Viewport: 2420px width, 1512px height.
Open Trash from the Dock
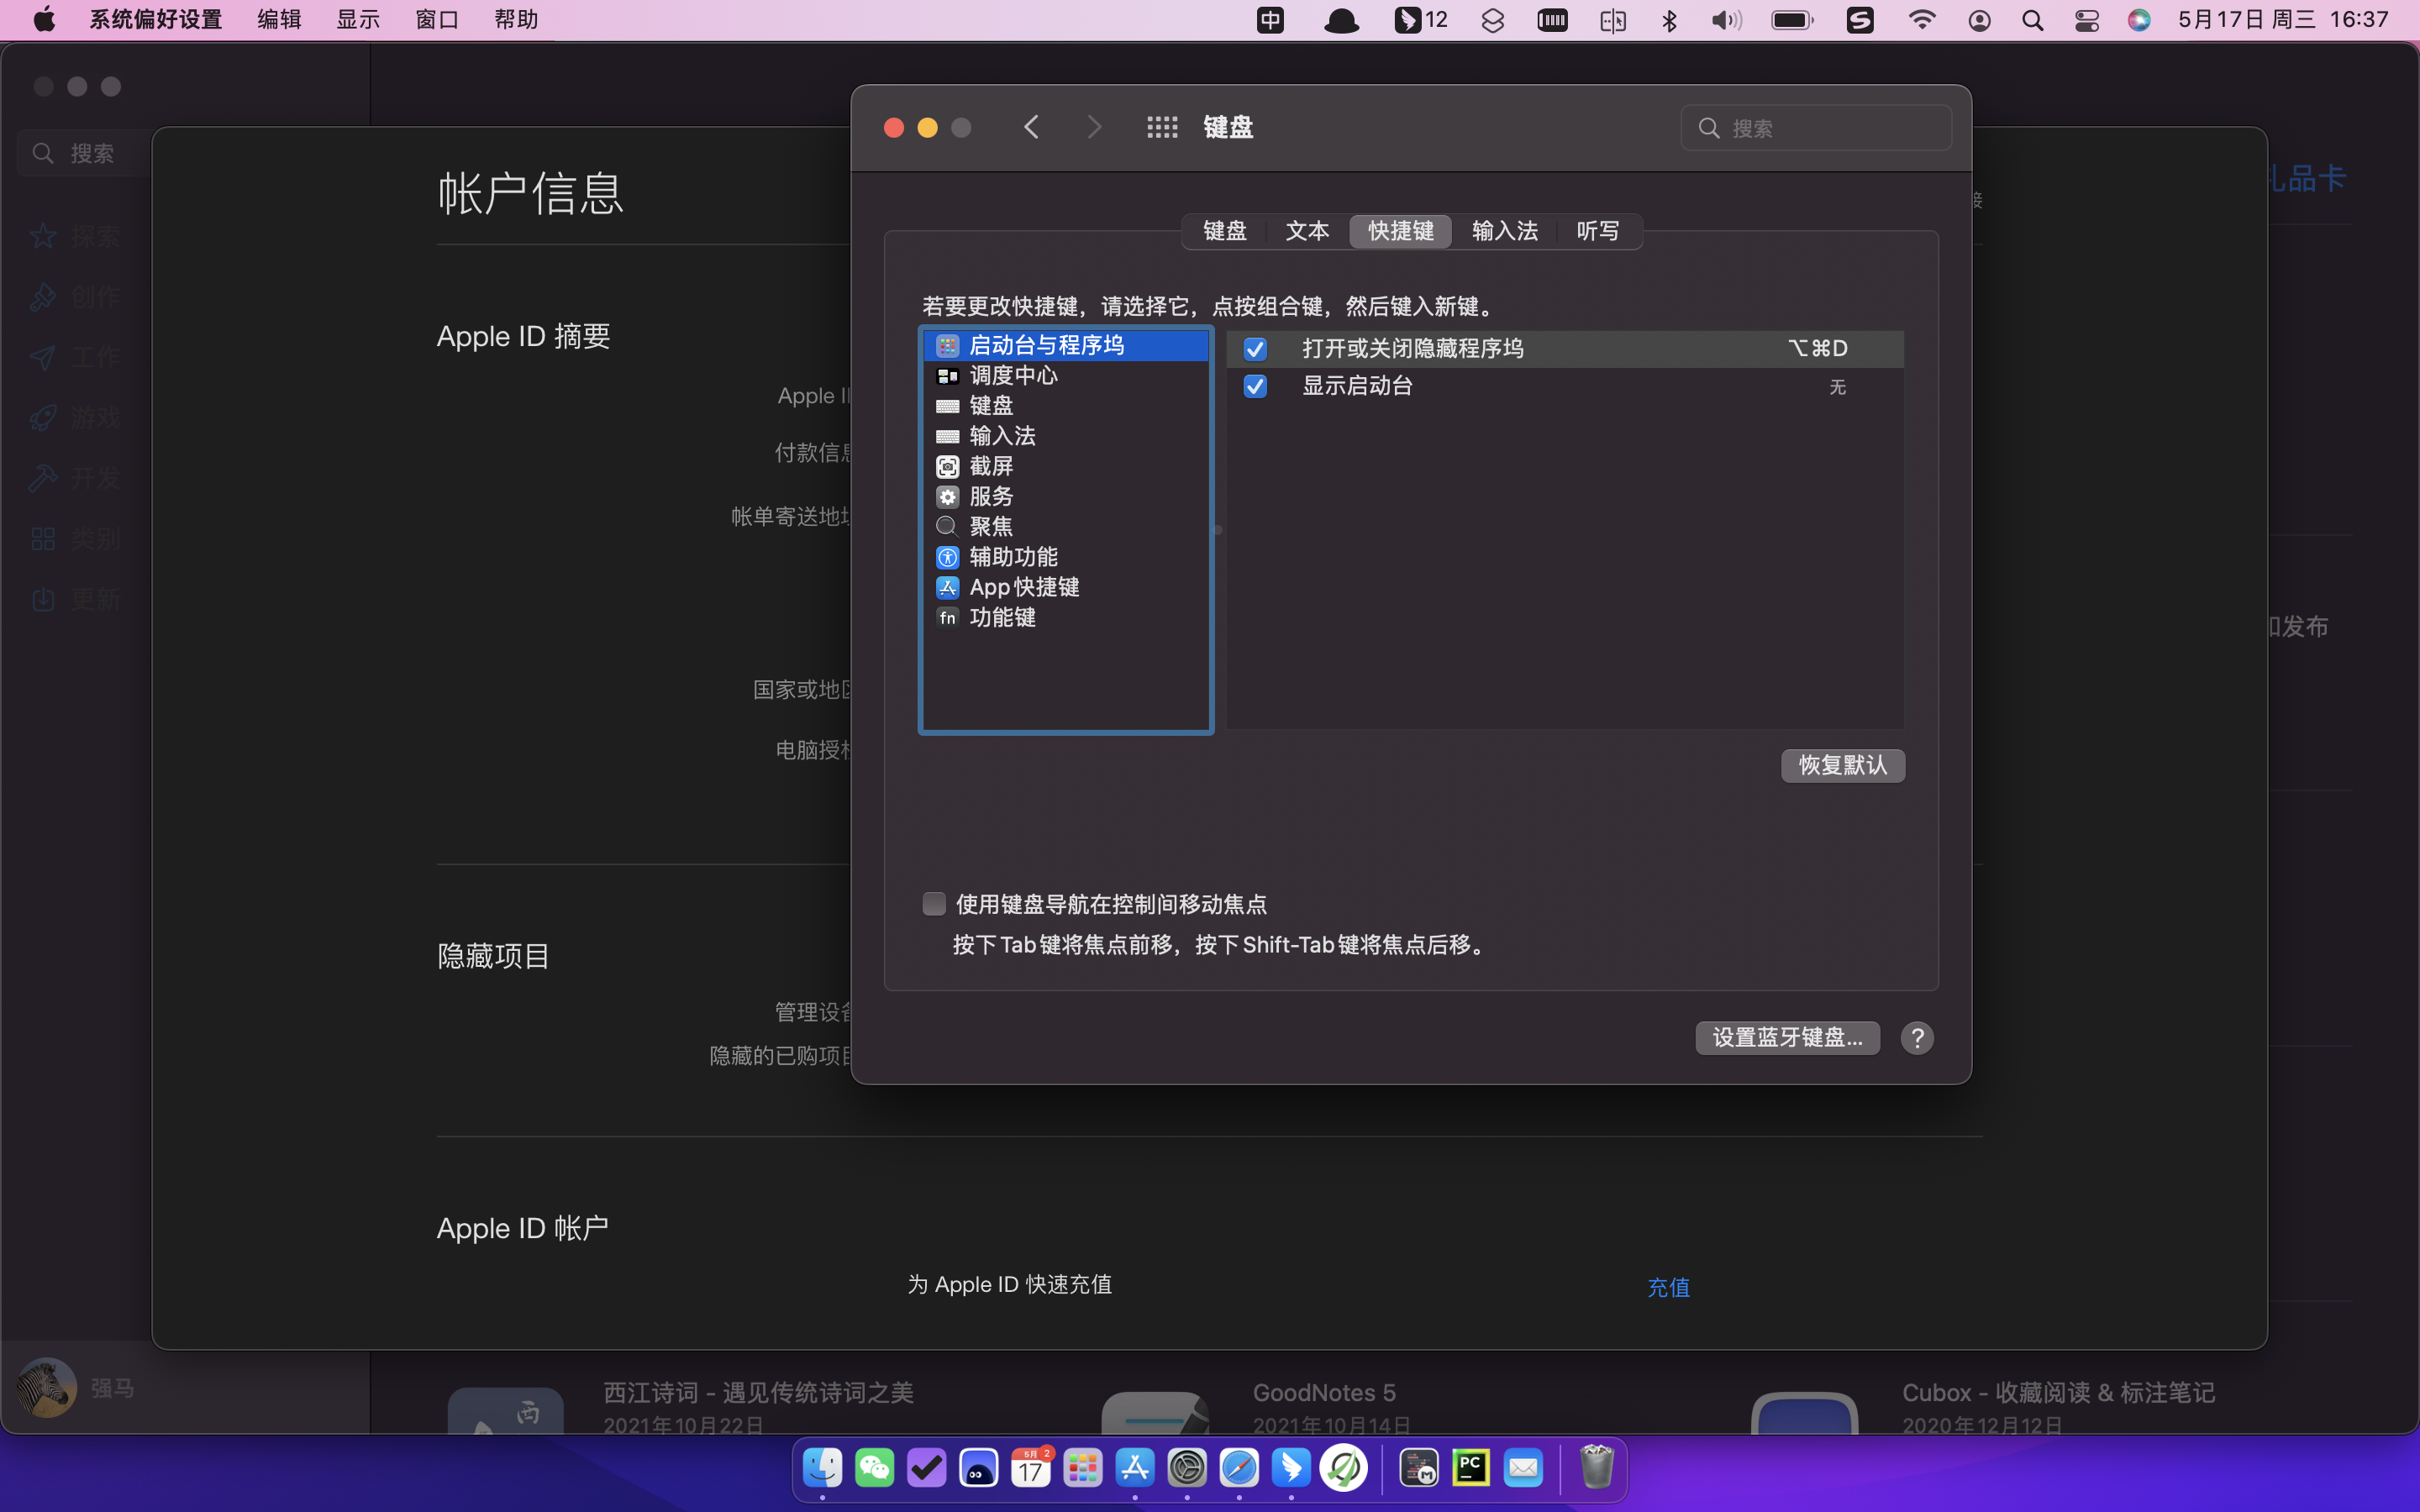click(x=1597, y=1468)
